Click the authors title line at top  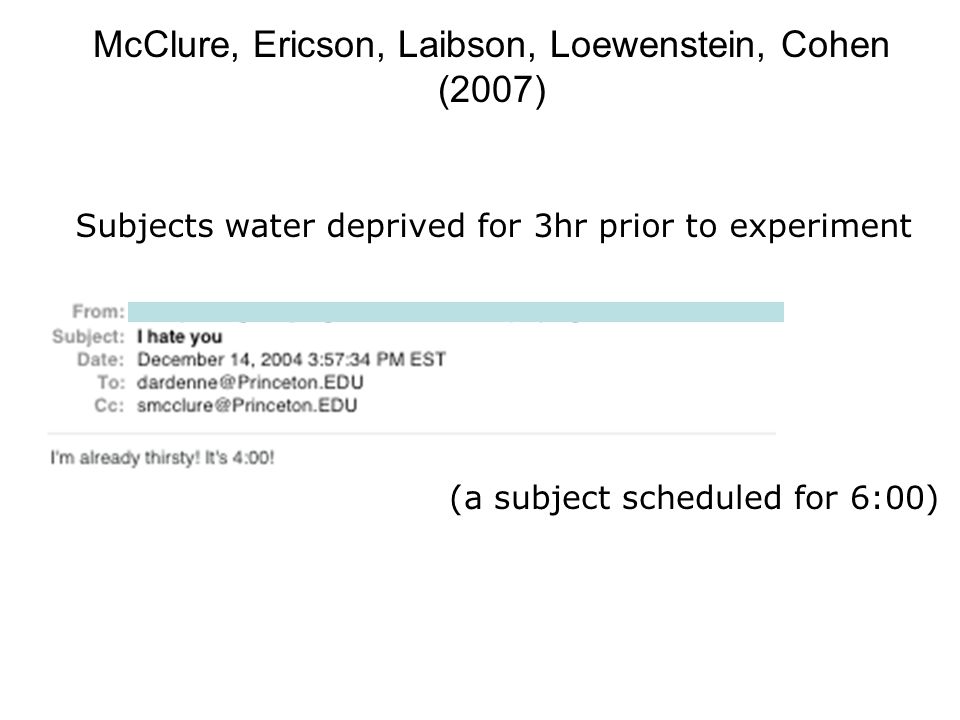click(491, 45)
